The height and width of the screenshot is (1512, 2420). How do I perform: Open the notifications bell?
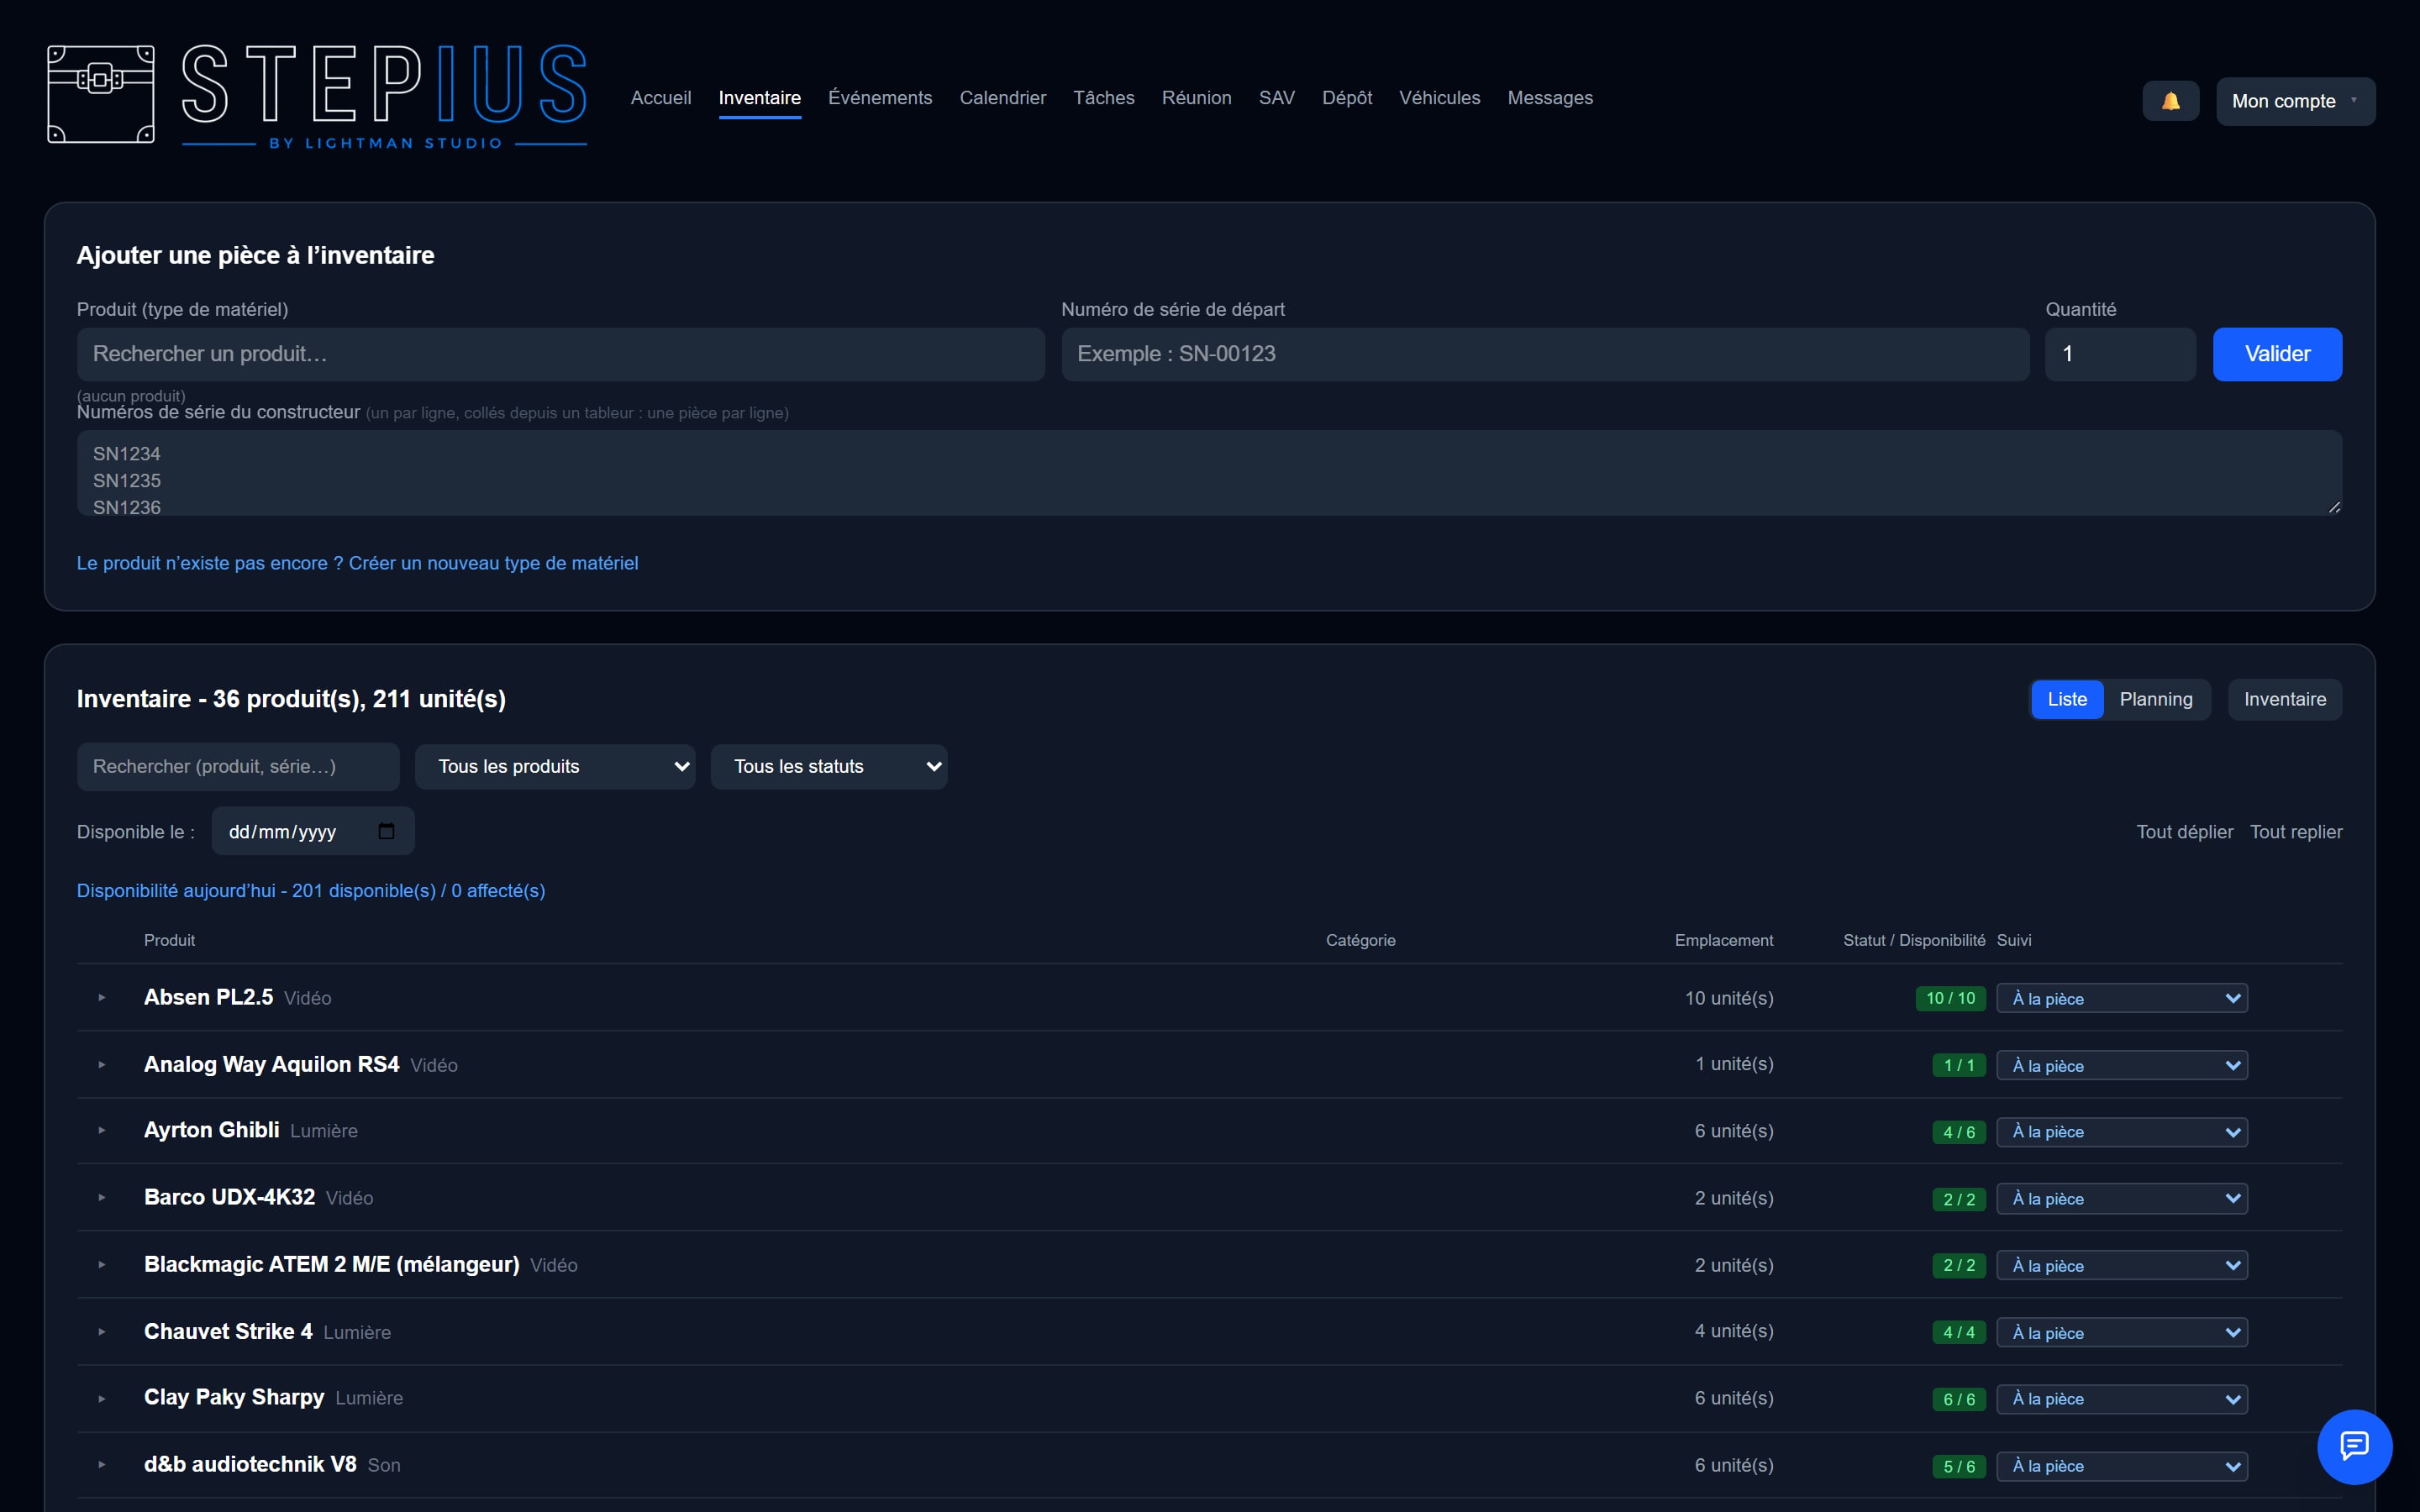(x=2170, y=101)
